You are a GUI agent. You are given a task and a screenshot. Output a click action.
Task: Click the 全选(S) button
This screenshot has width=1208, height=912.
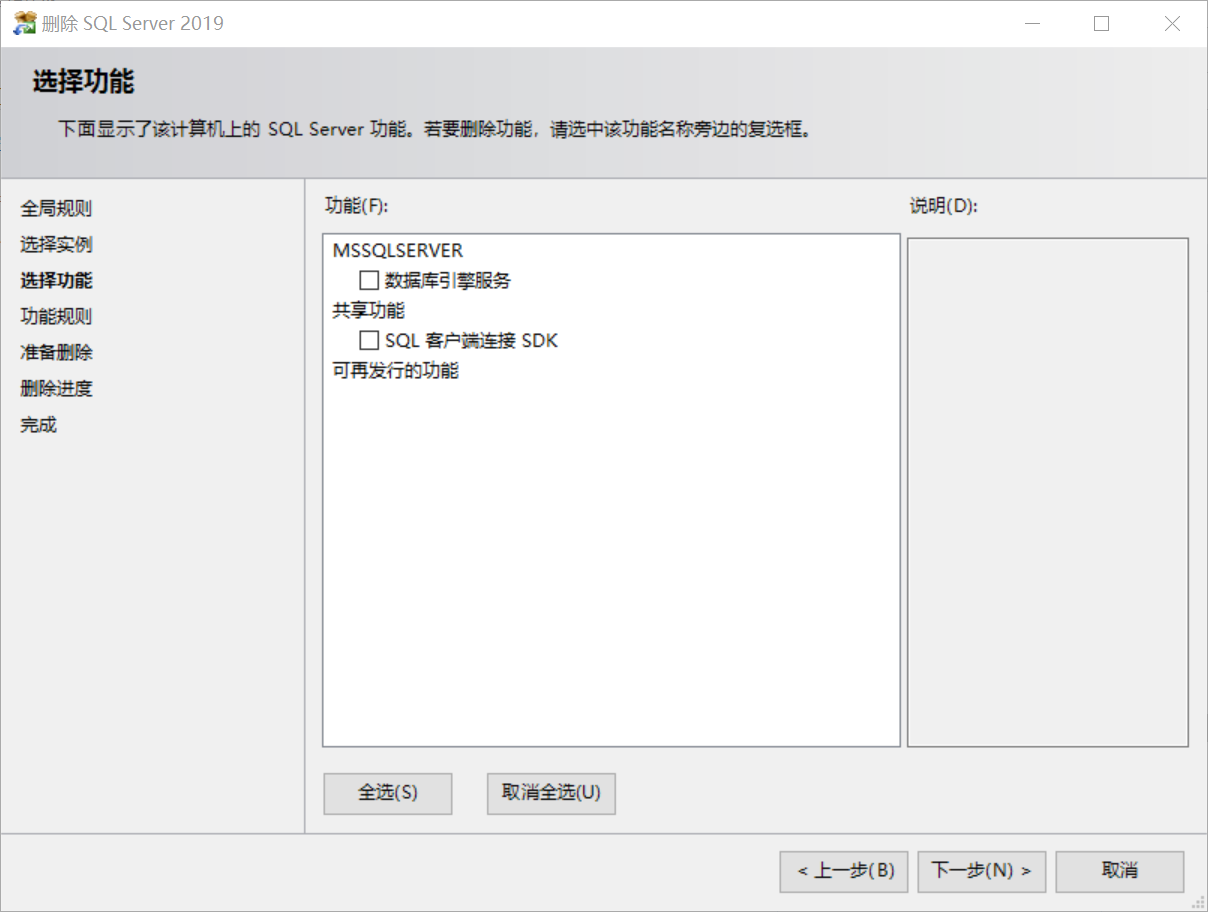coord(388,793)
